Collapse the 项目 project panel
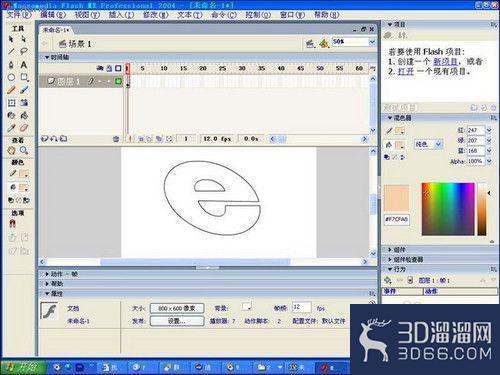 (390, 25)
